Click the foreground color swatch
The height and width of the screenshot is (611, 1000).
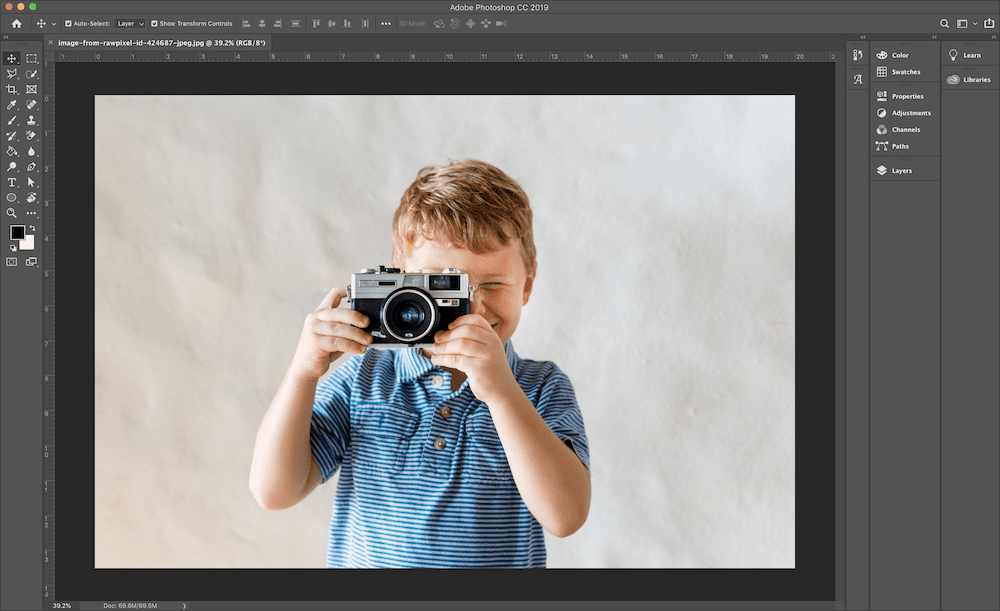(17, 231)
